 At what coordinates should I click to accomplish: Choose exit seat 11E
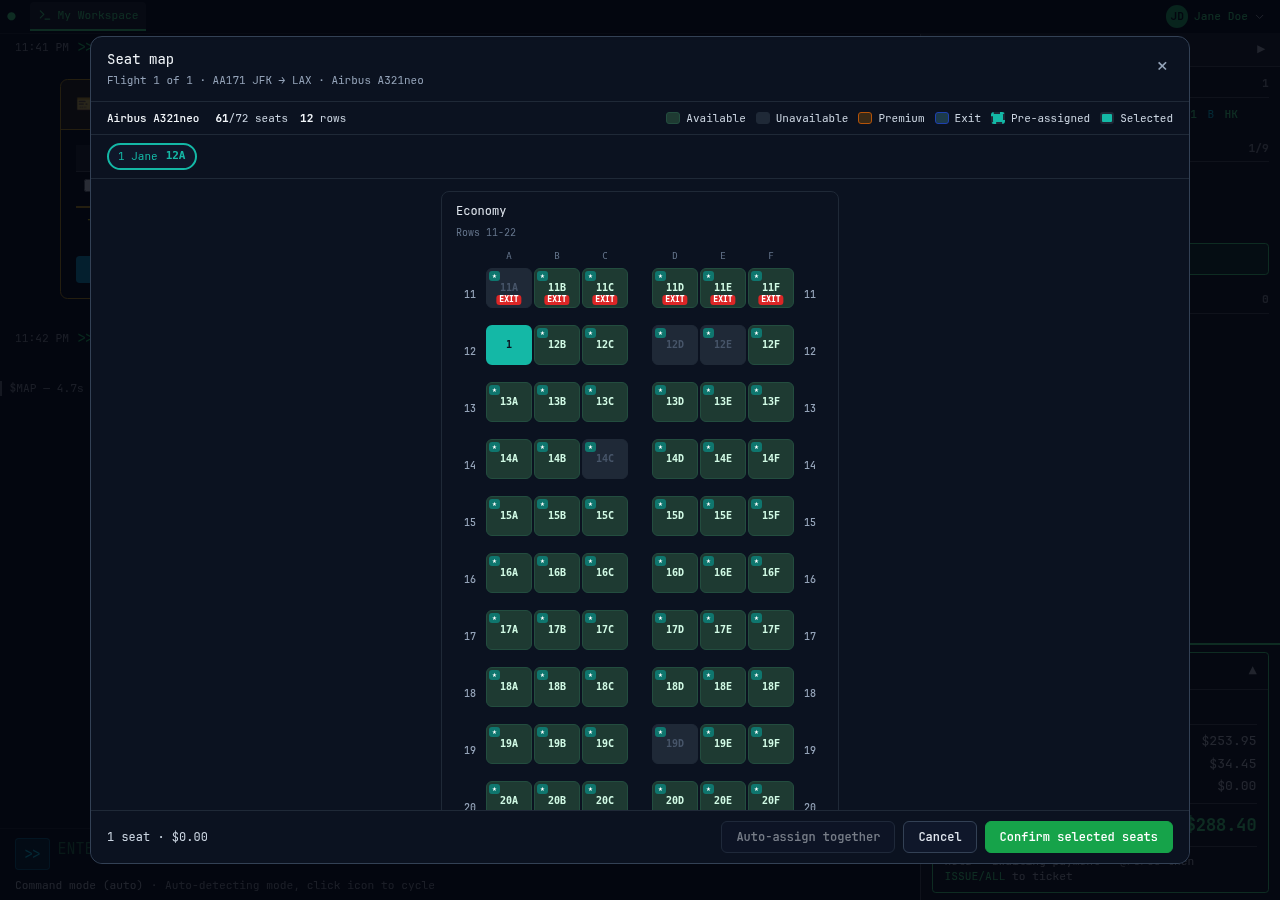click(x=723, y=288)
